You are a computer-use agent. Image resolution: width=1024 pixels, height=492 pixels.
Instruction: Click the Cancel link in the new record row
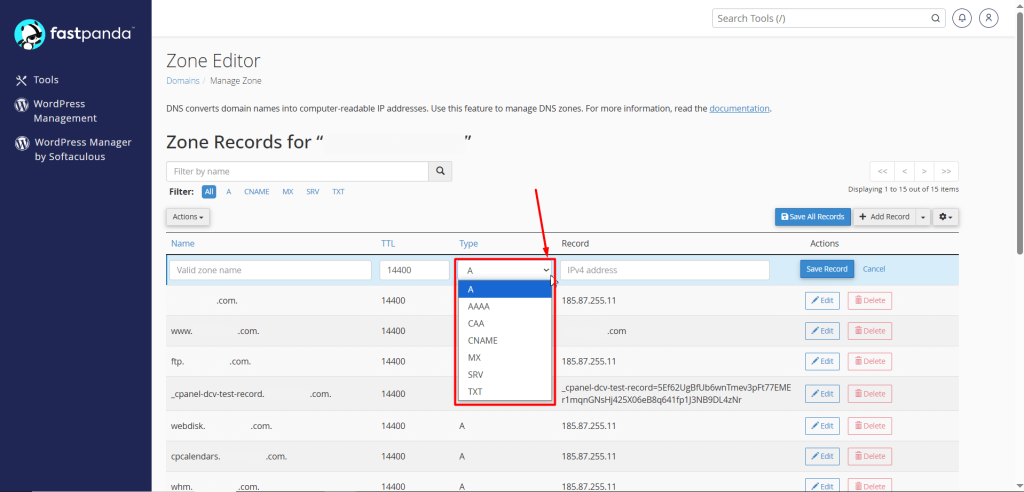[x=874, y=269]
